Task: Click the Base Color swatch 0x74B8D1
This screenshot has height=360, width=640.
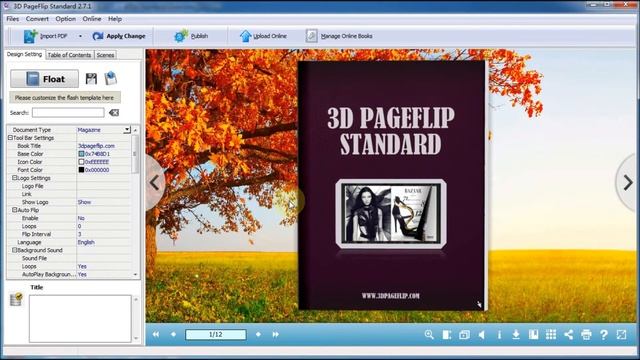Action: [81, 154]
